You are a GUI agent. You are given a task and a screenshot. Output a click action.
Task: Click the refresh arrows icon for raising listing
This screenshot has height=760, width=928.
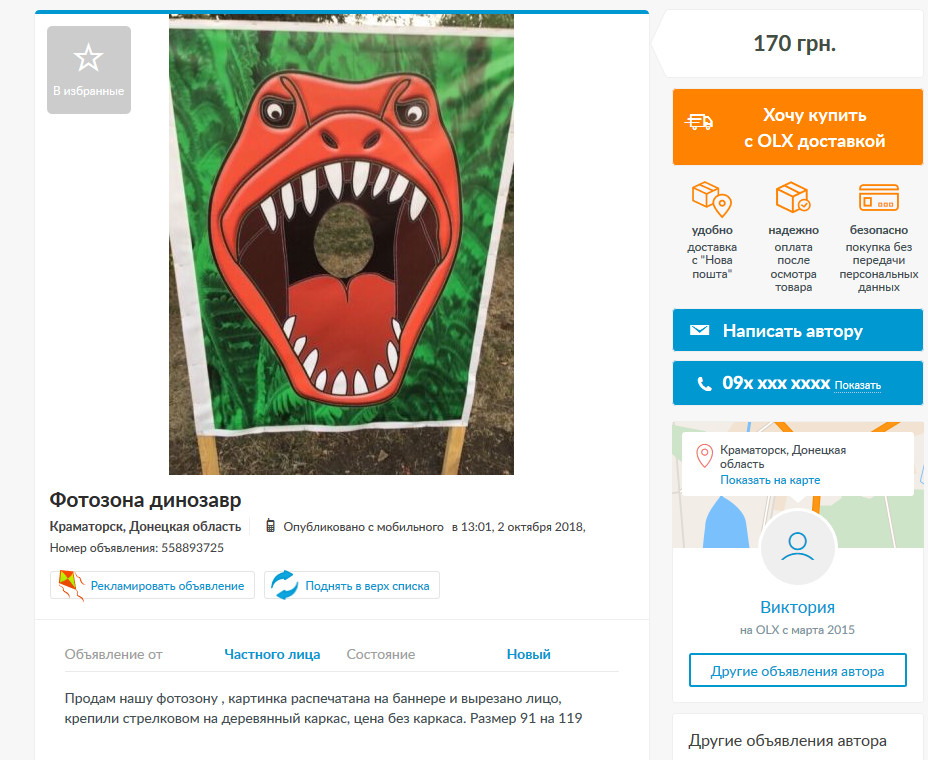click(x=284, y=585)
